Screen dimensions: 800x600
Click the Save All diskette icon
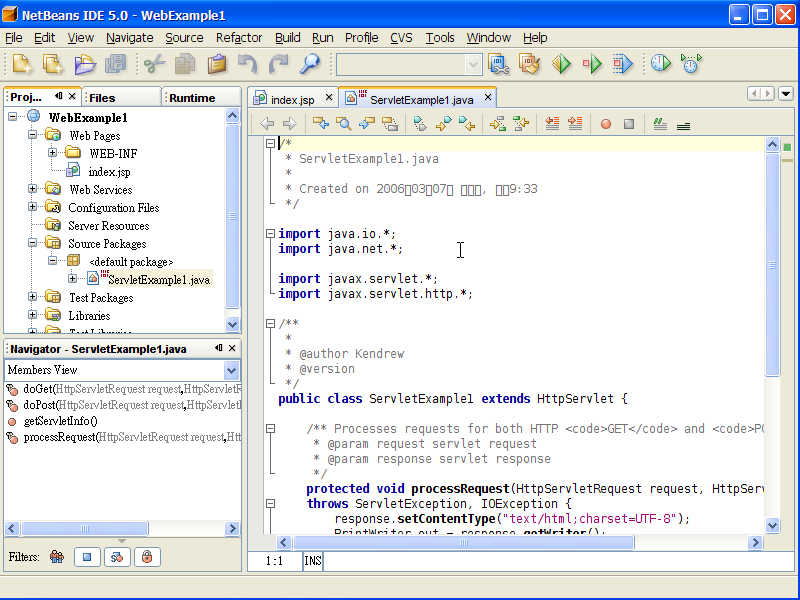(116, 64)
